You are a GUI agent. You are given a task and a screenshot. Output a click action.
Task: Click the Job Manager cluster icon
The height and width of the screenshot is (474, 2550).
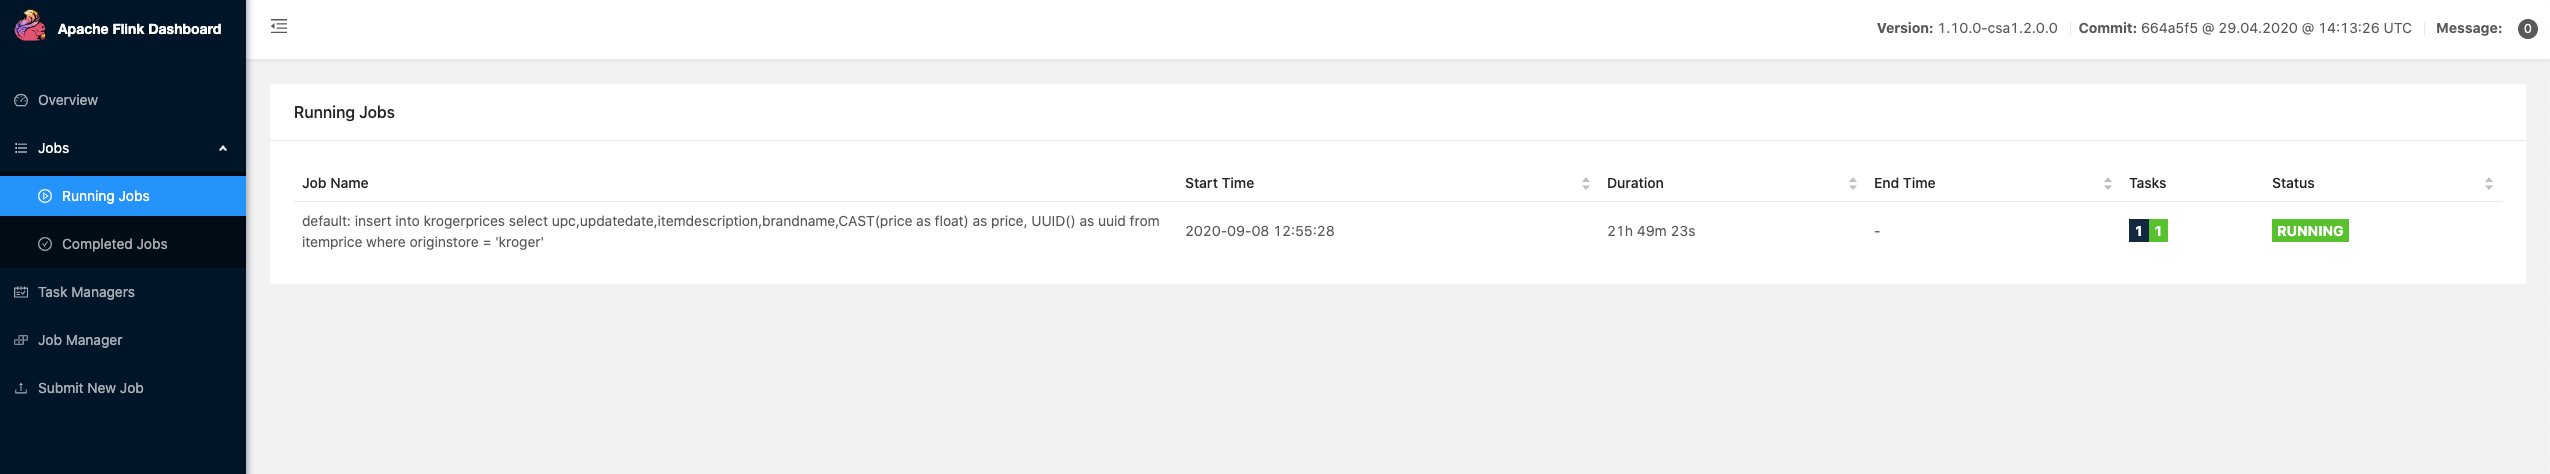(x=21, y=340)
